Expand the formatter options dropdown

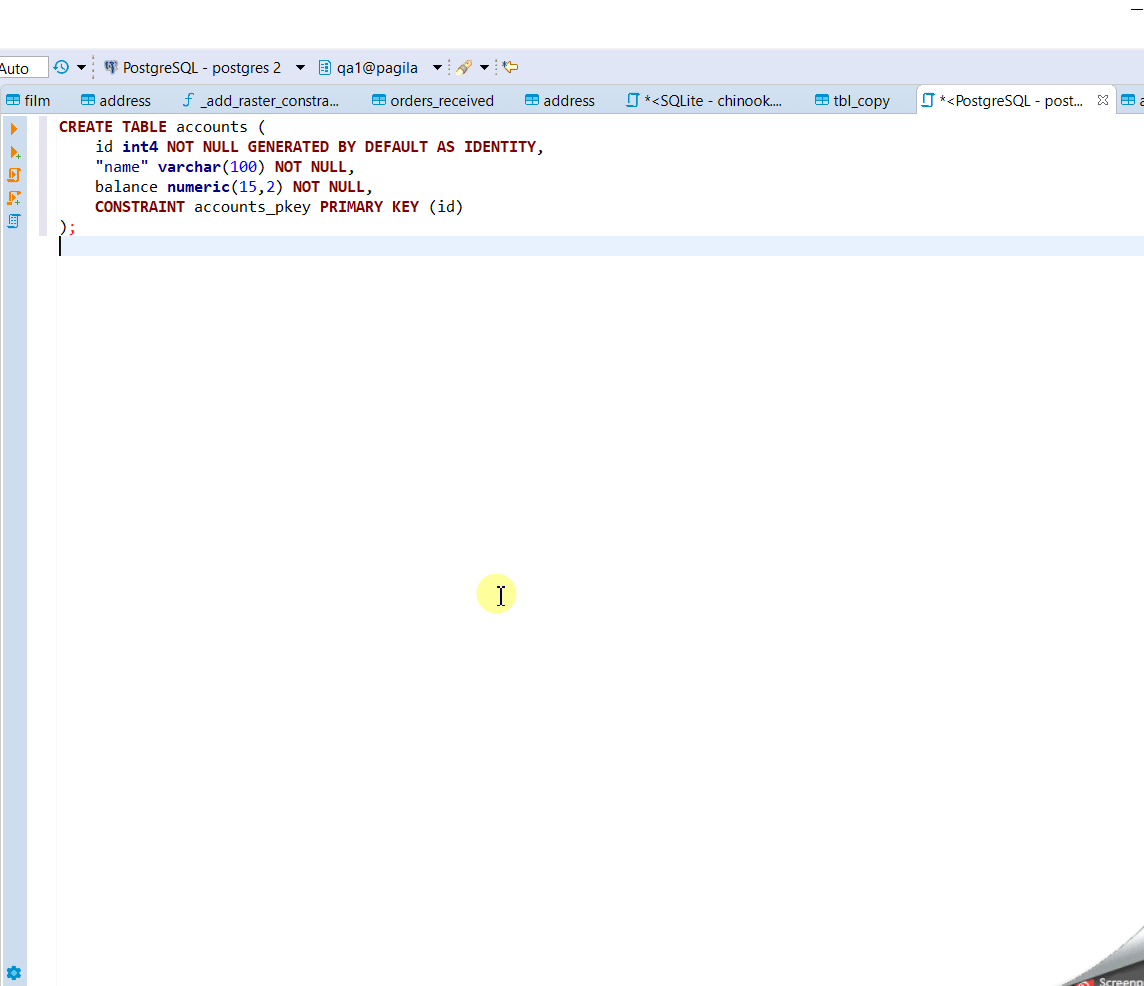(483, 67)
